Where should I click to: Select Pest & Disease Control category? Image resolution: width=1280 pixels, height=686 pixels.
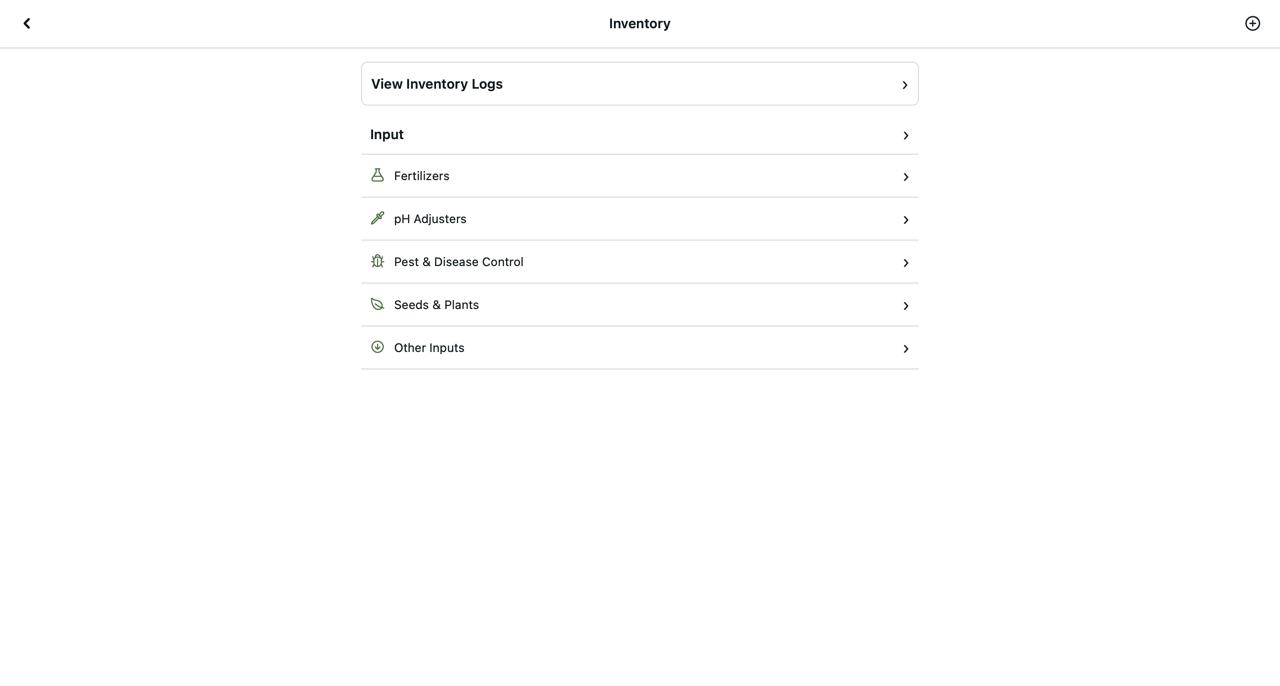point(640,262)
